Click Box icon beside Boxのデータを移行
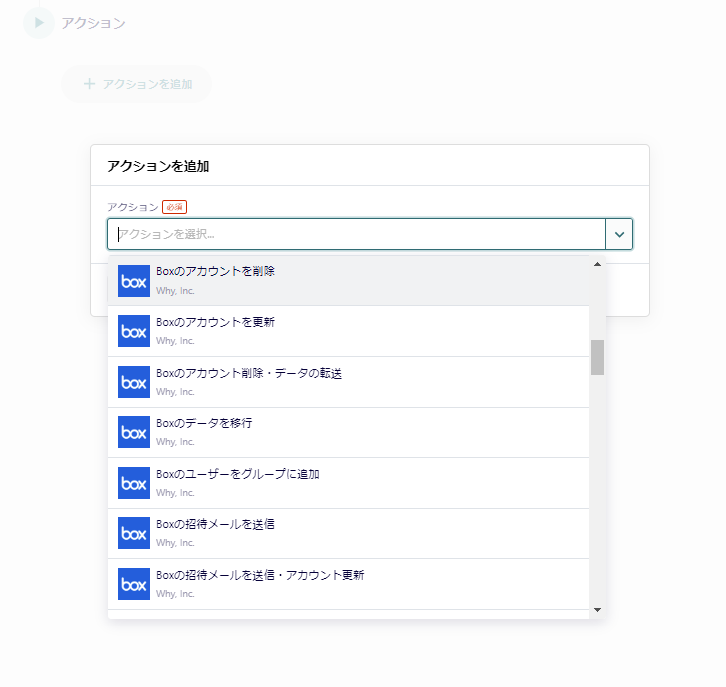The image size is (726, 687). point(134,432)
